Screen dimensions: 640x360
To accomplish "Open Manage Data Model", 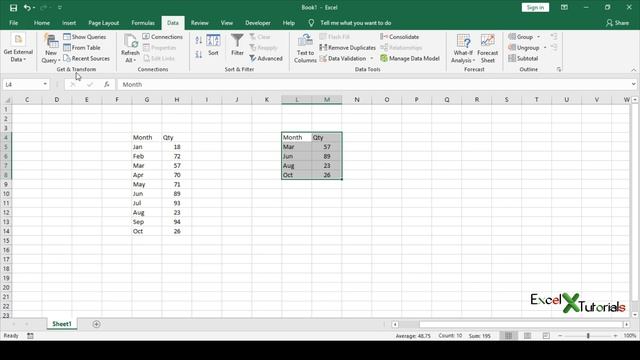I will pos(410,58).
